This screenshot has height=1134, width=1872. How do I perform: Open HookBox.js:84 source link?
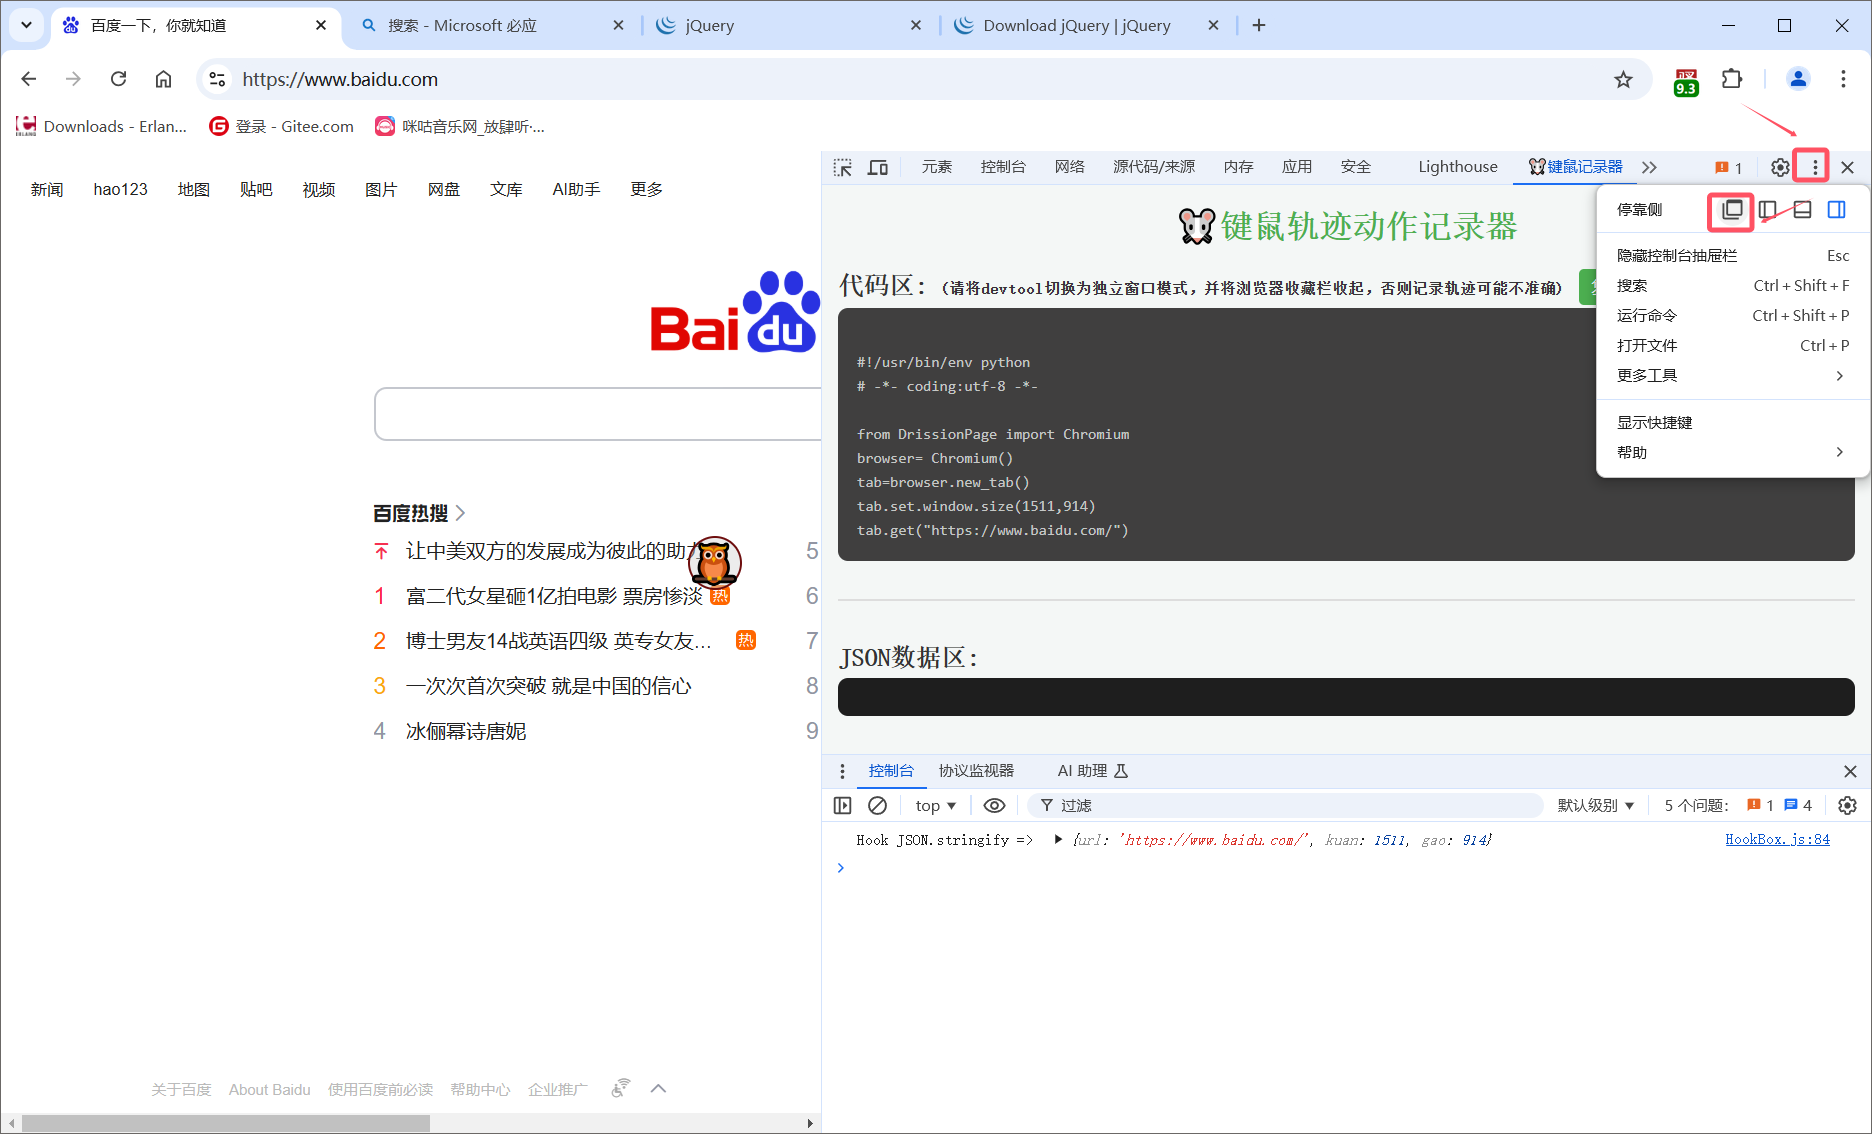(x=1777, y=839)
